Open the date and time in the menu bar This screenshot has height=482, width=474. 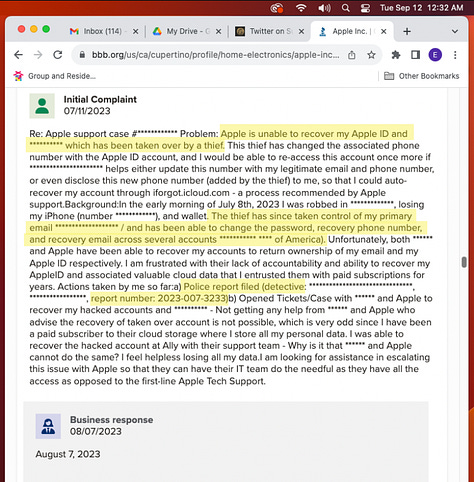(x=422, y=8)
